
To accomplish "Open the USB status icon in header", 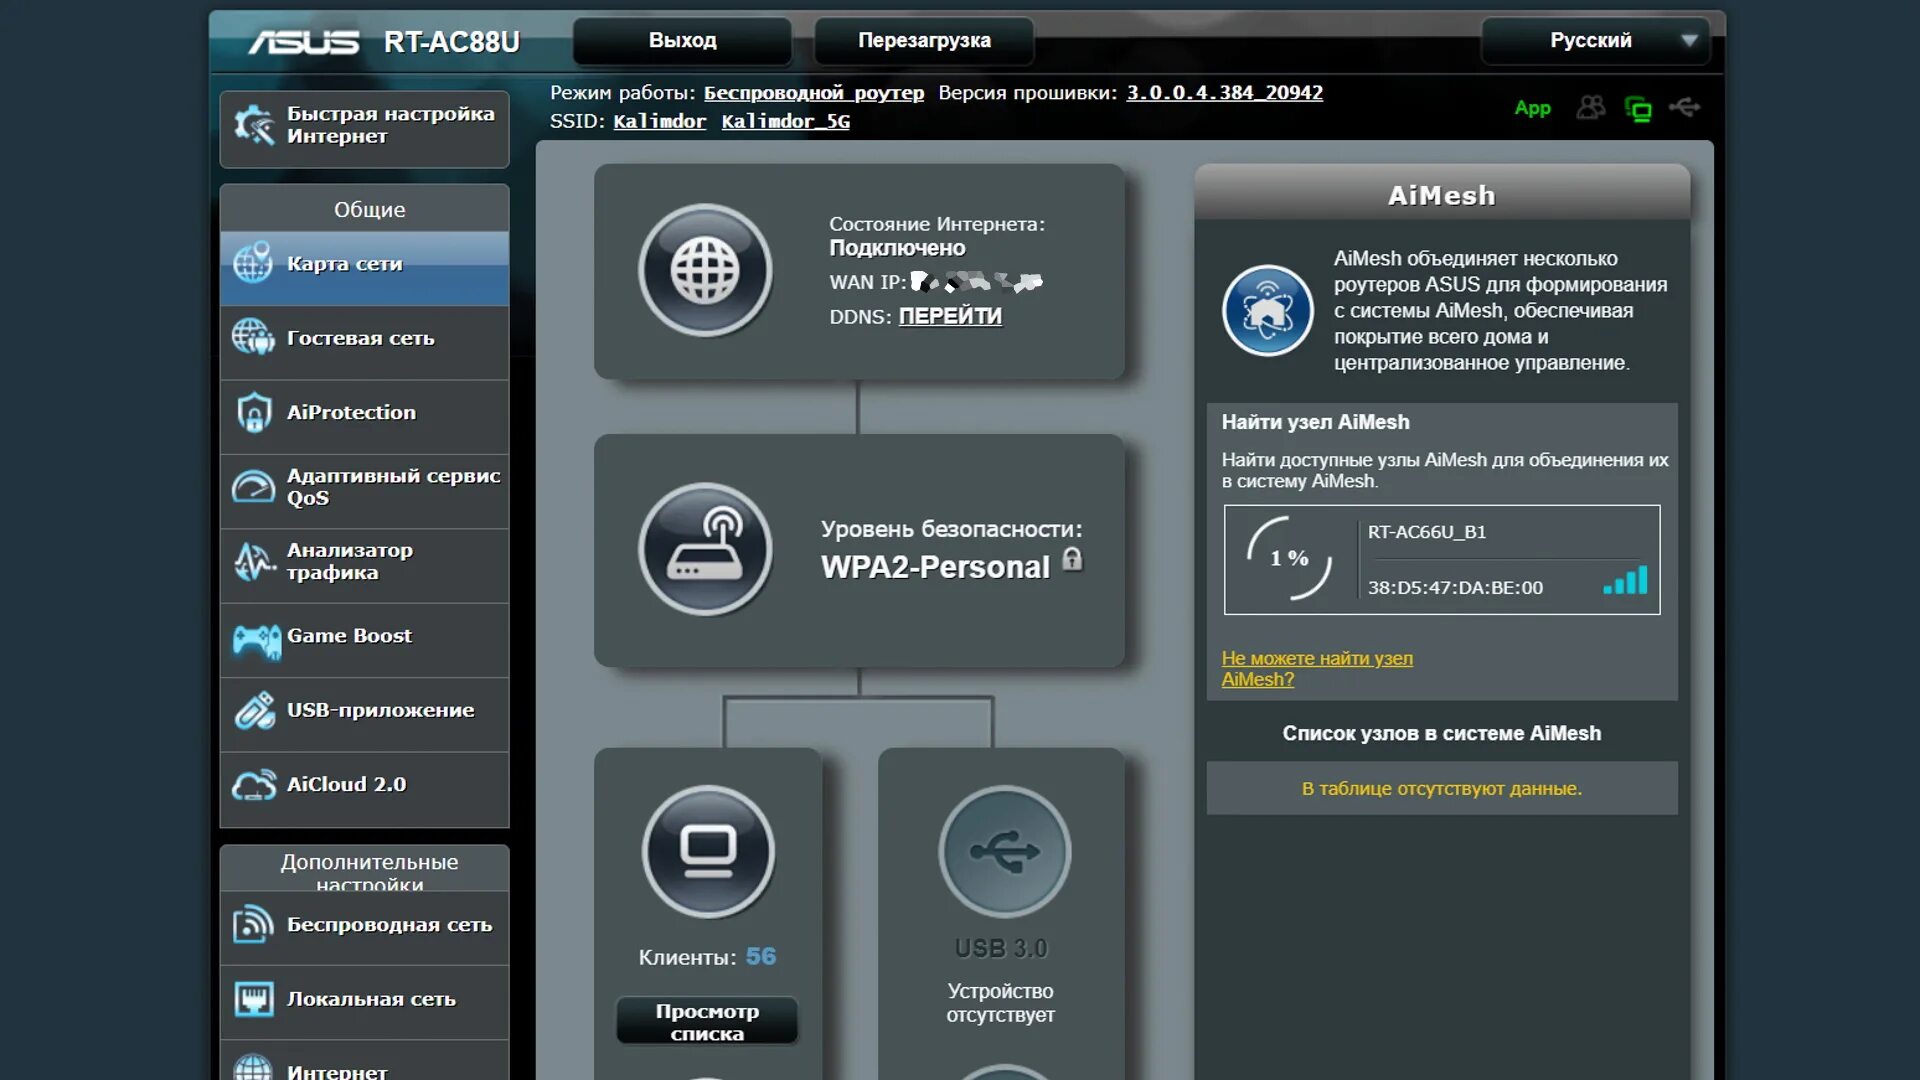I will click(x=1687, y=107).
